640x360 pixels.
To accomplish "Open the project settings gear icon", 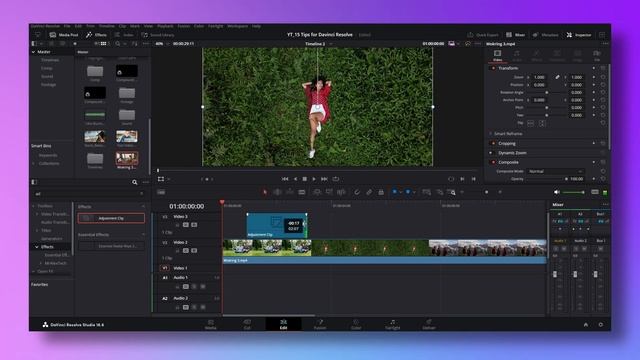I will pyautogui.click(x=600, y=325).
